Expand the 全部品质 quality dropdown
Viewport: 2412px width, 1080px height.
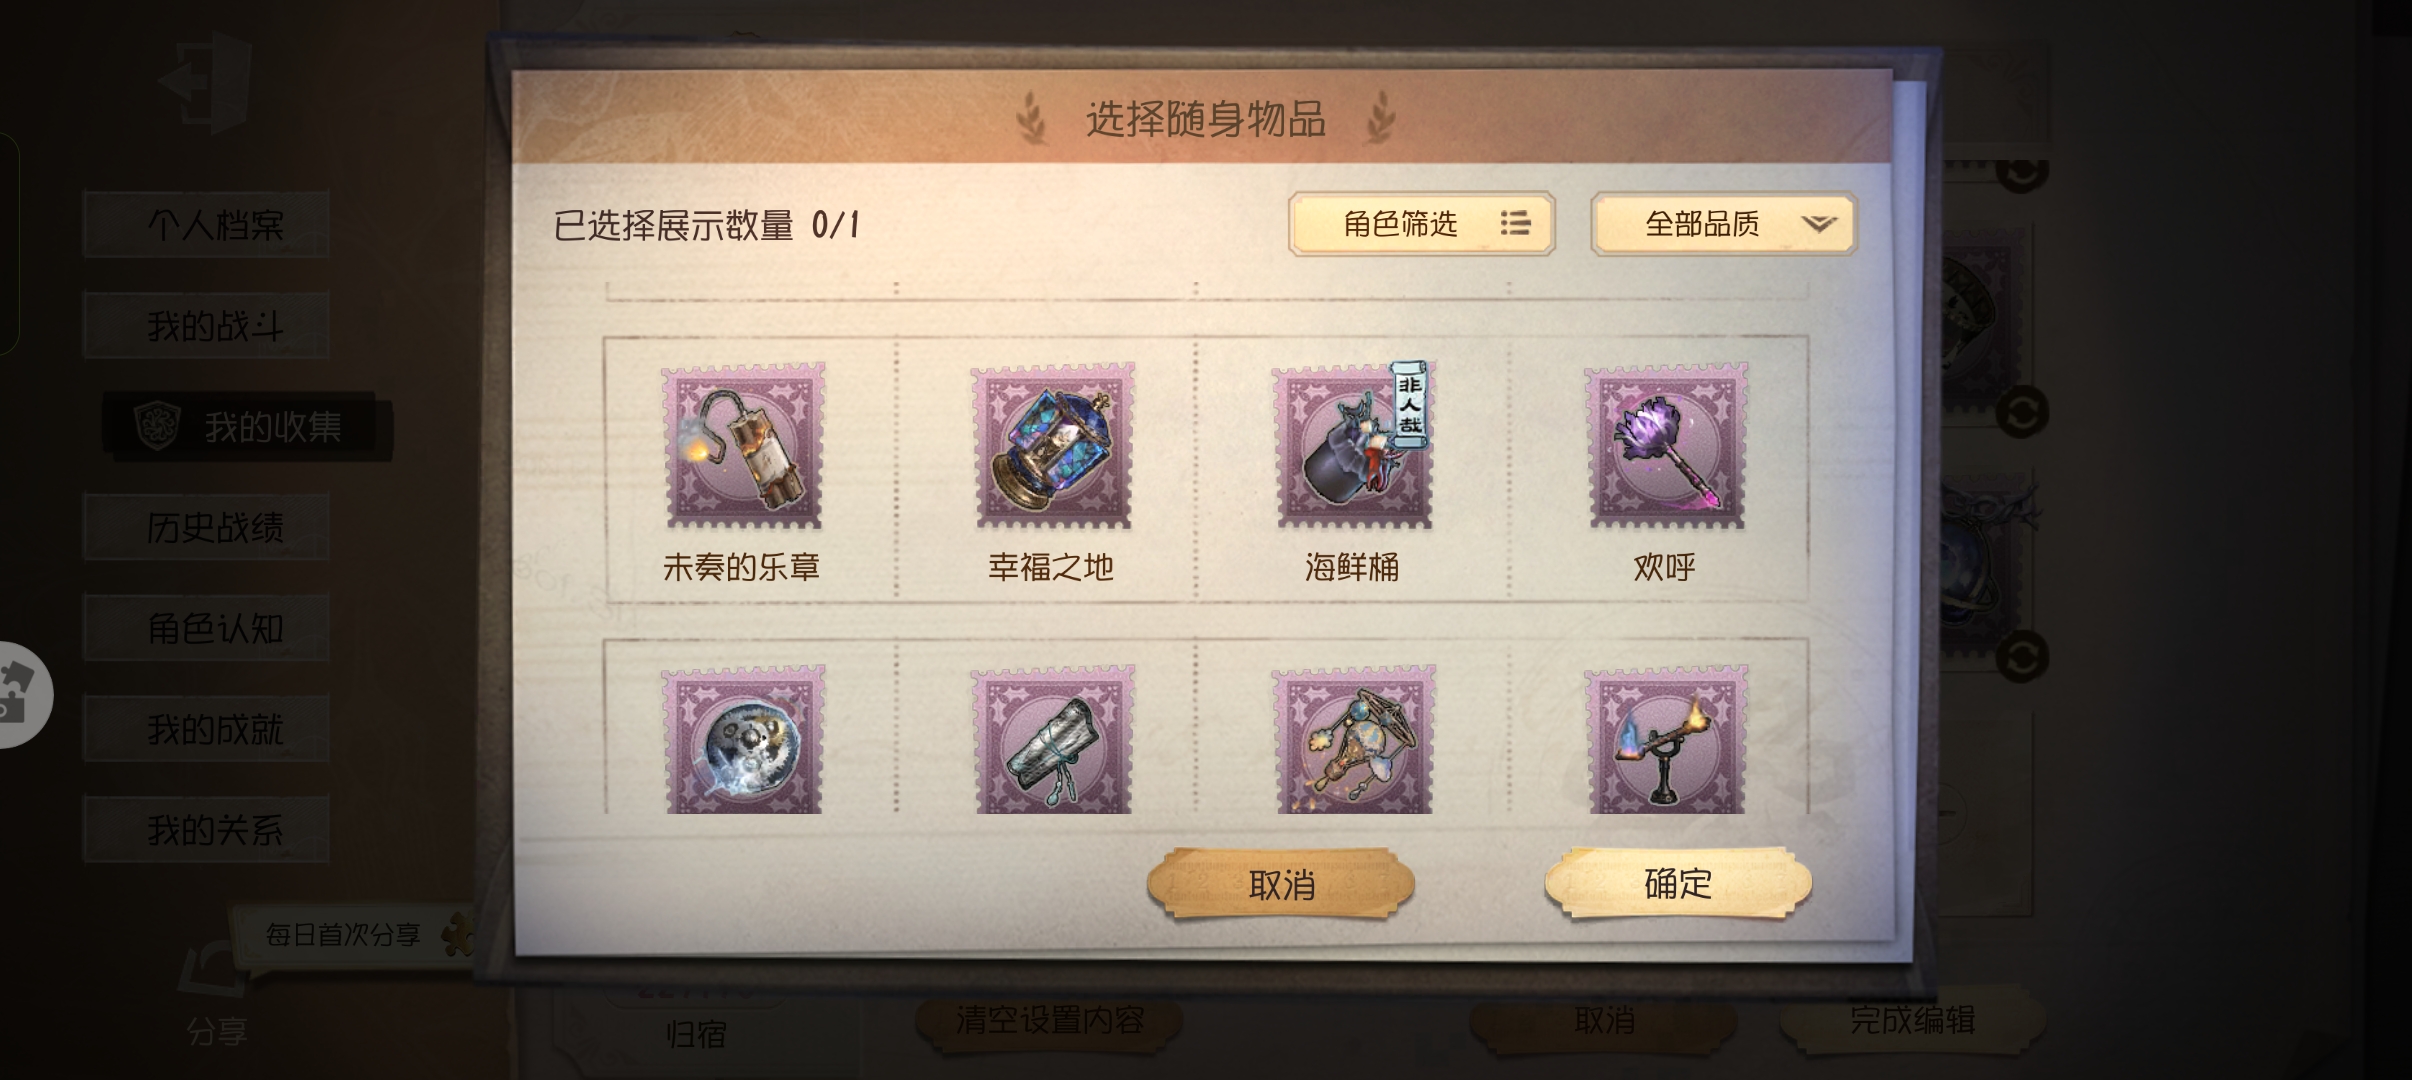coord(1724,224)
